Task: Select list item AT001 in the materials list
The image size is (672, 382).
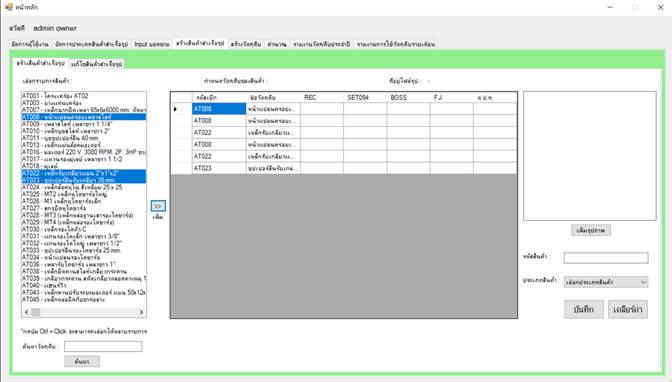Action: (84, 96)
